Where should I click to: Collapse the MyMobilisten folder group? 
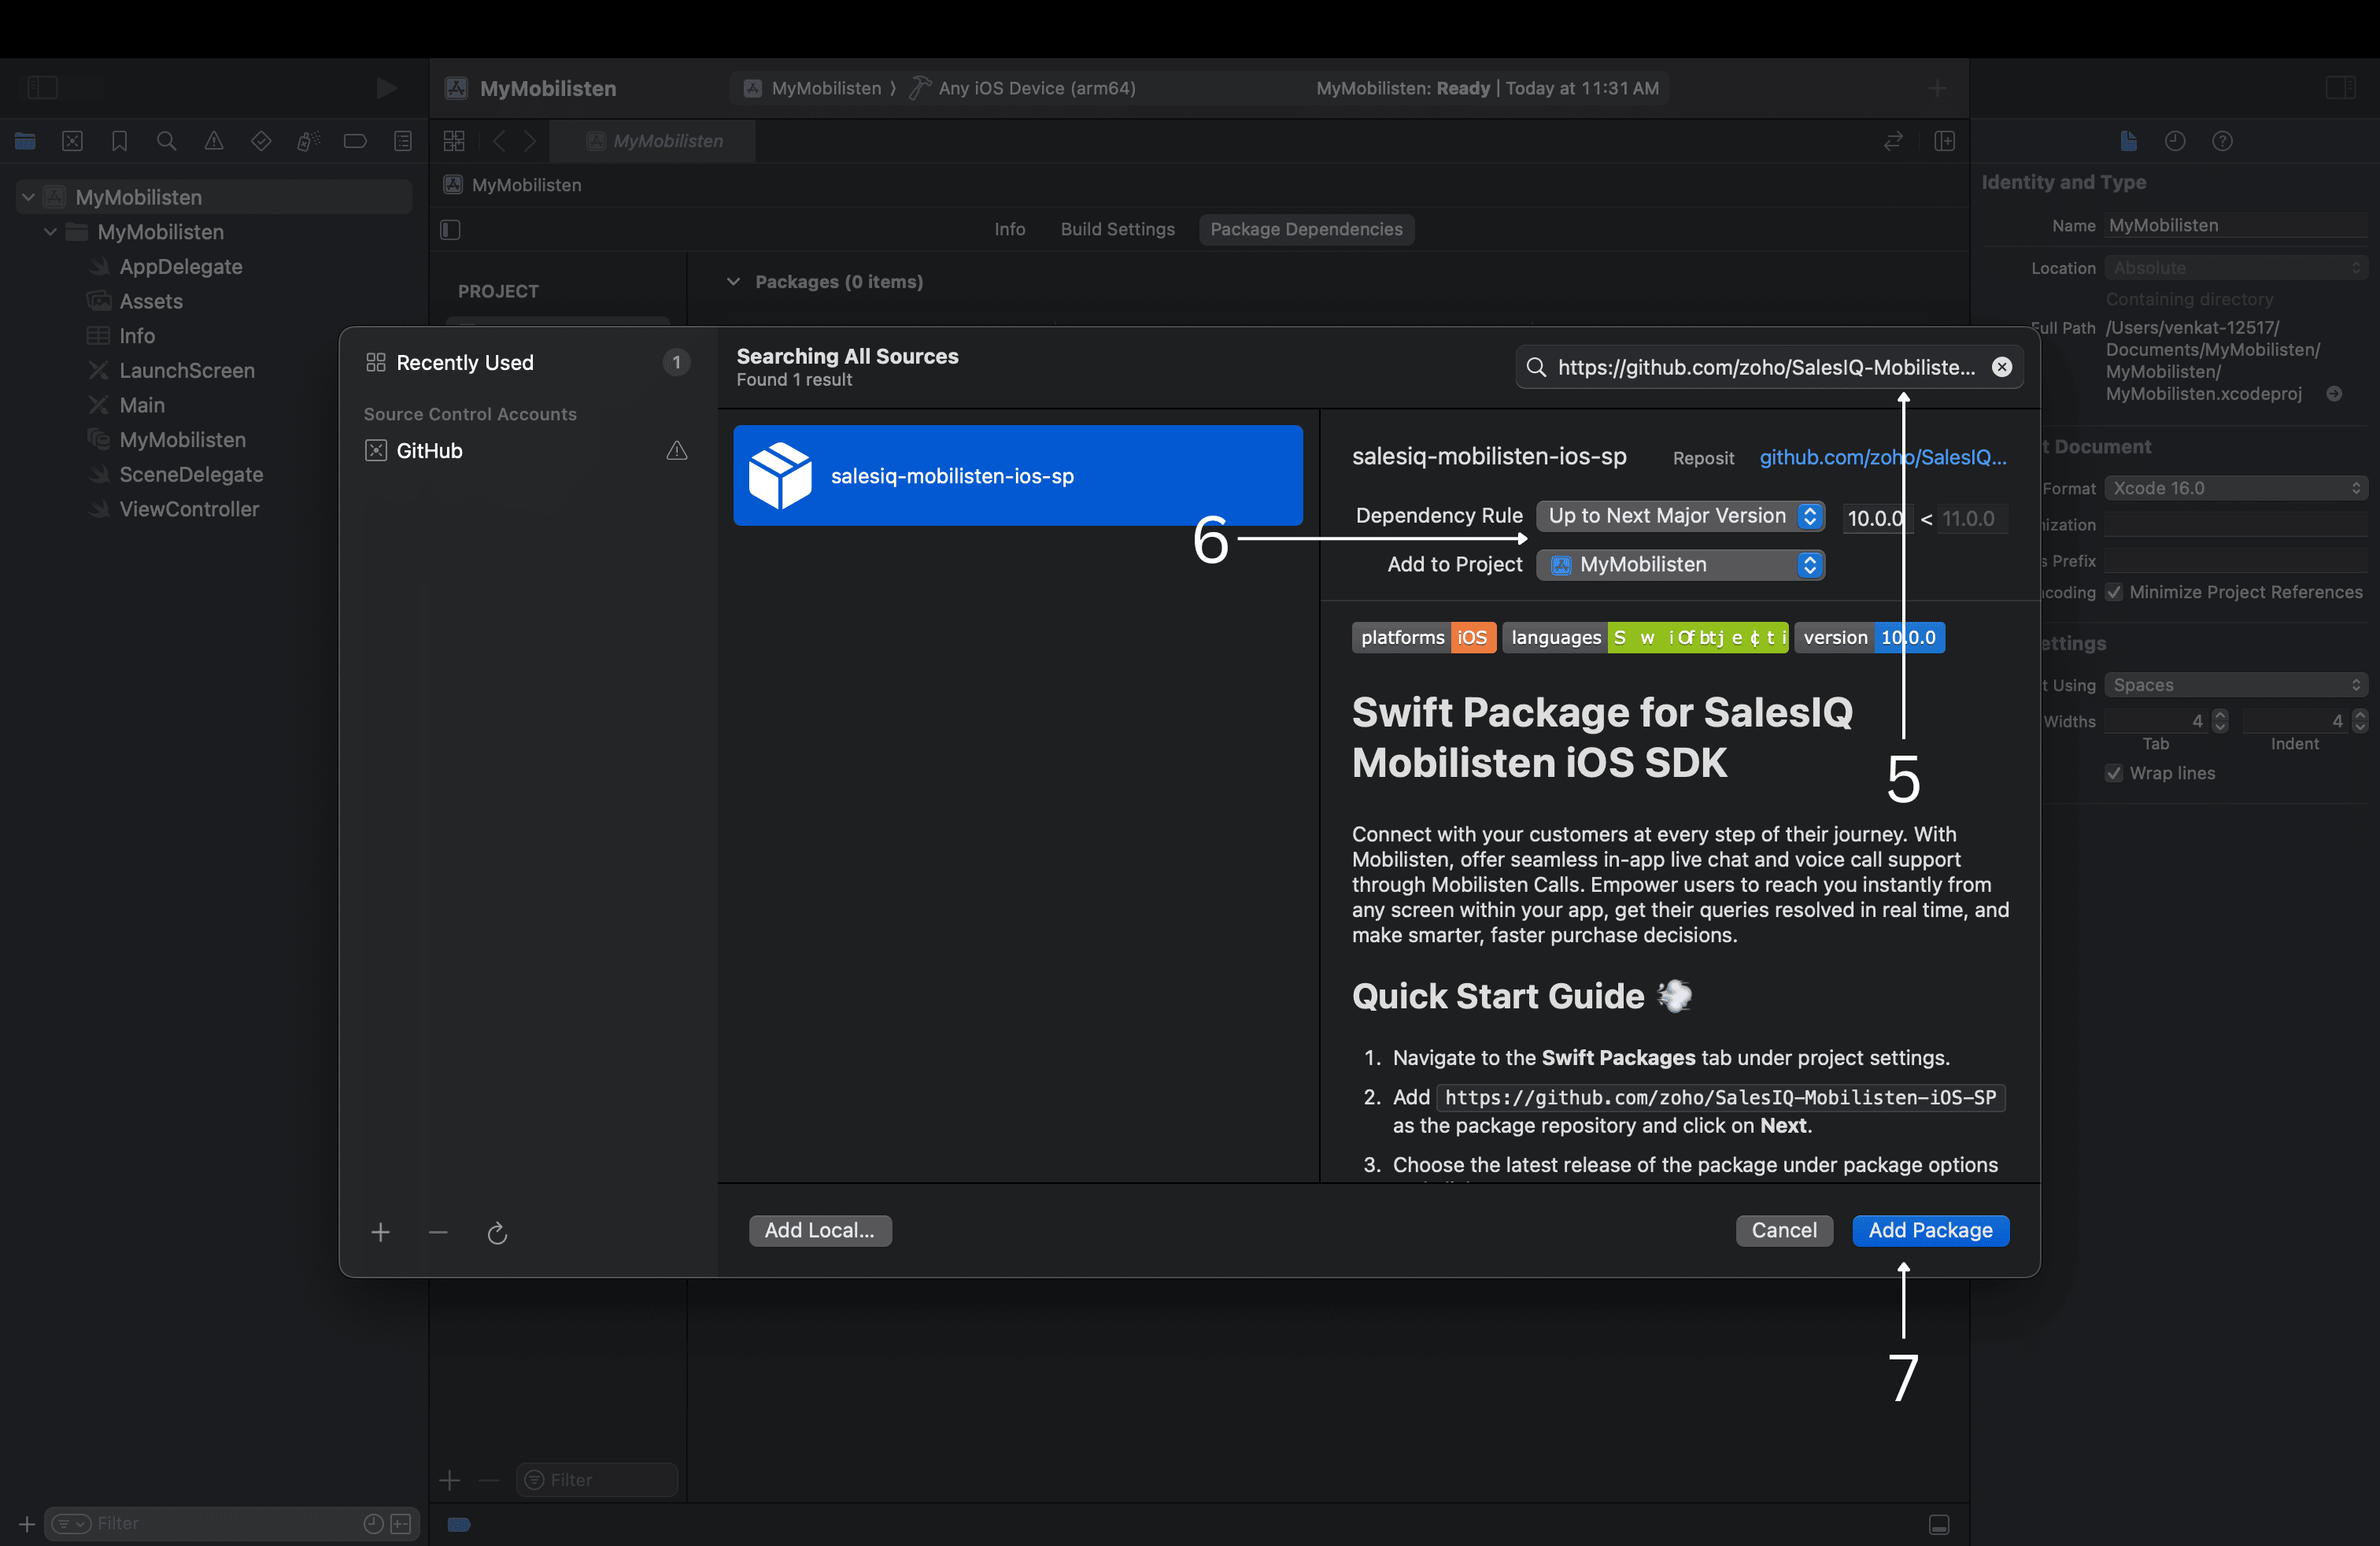[x=50, y=232]
